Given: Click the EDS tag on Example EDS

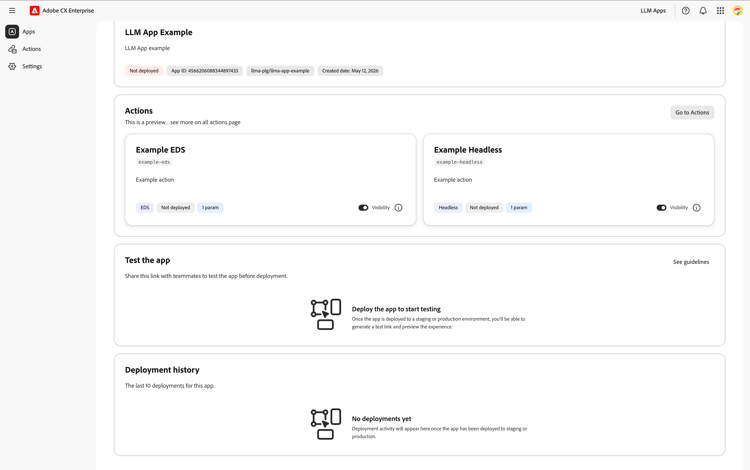Looking at the screenshot, I should (145, 208).
